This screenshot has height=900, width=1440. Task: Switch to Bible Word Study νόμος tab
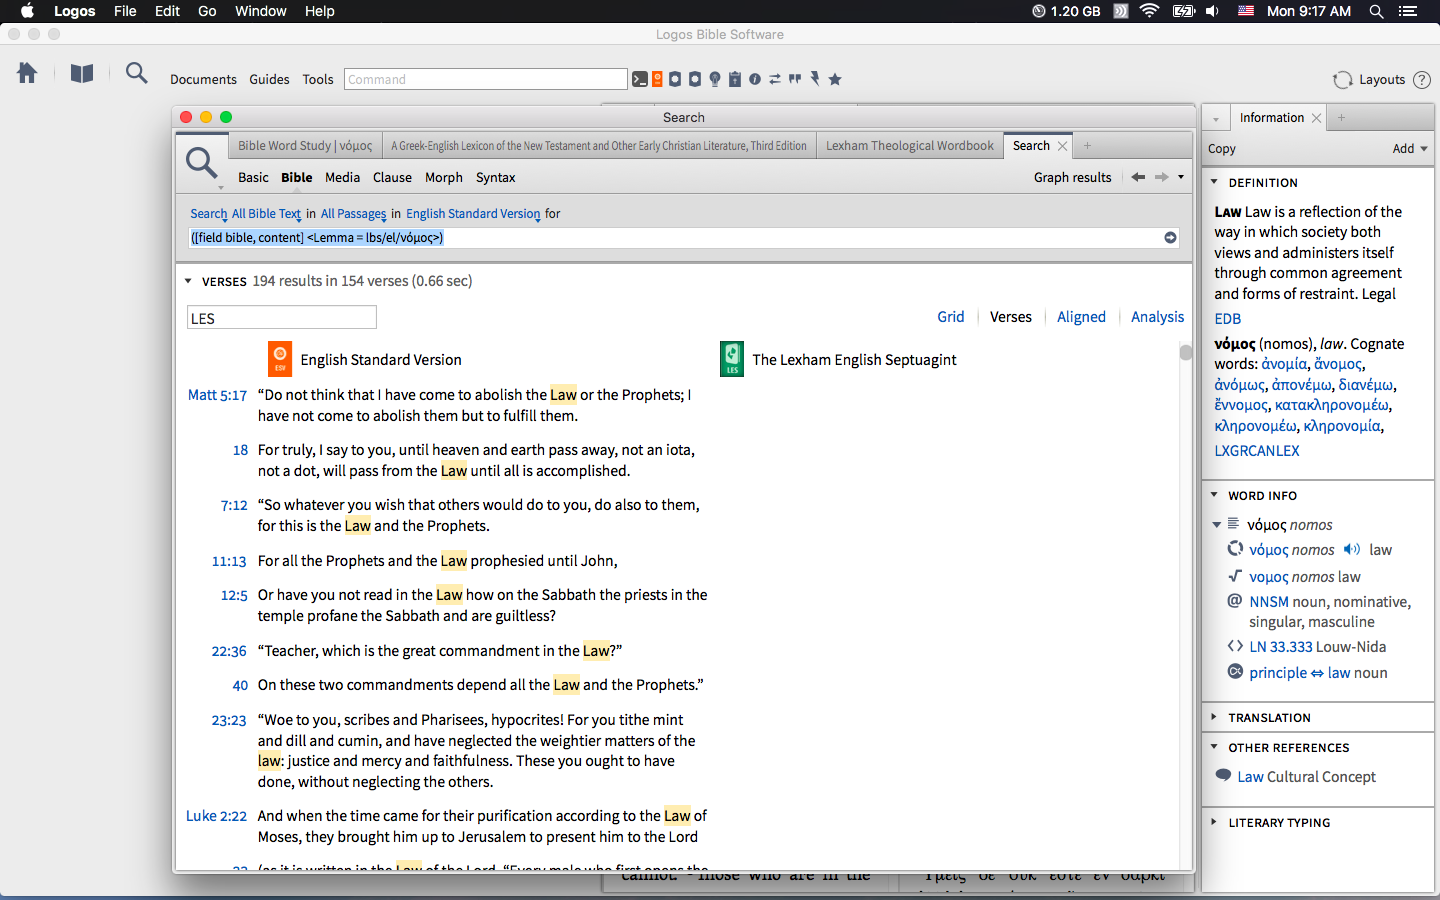pos(305,146)
